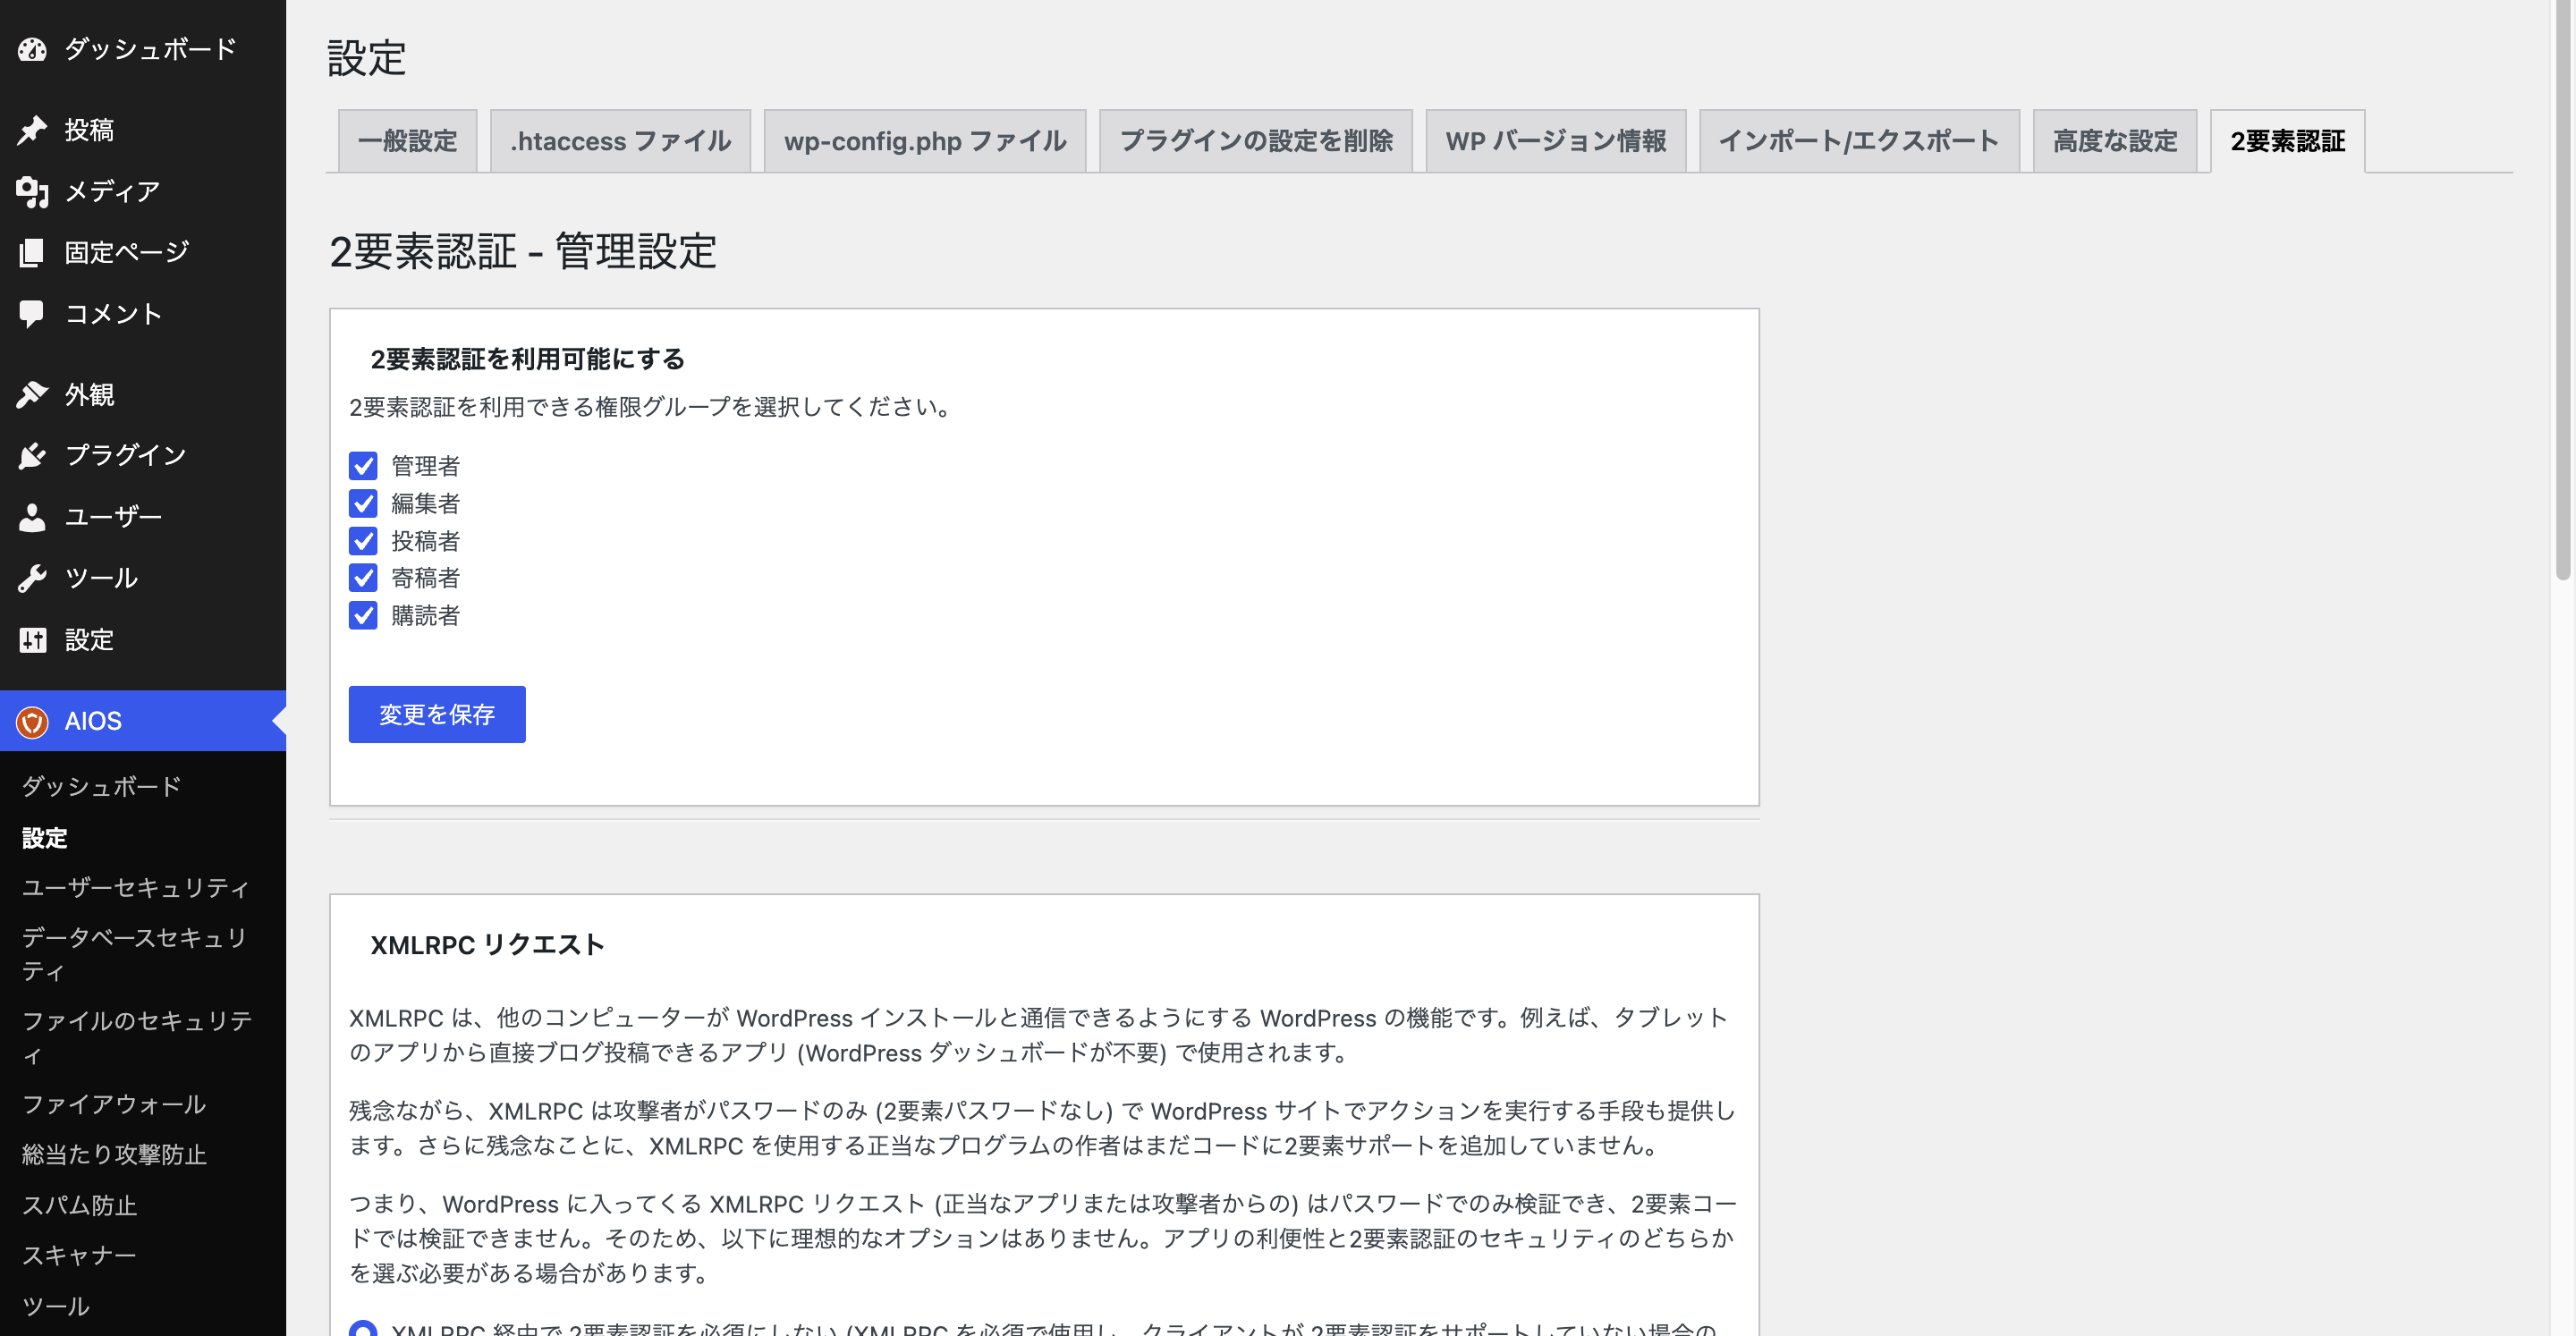Open AIOS ツール submenu item at bottom
This screenshot has width=2576, height=1336.
(x=56, y=1306)
